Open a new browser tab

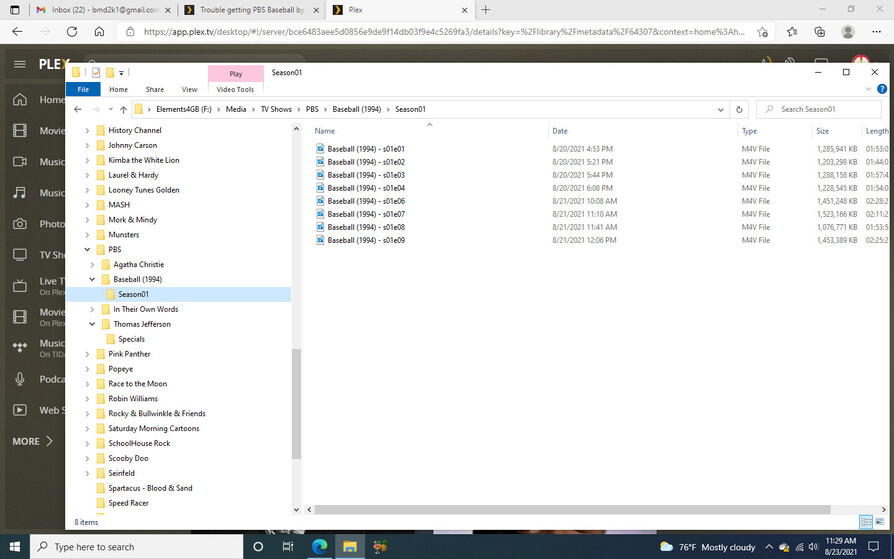coord(486,10)
